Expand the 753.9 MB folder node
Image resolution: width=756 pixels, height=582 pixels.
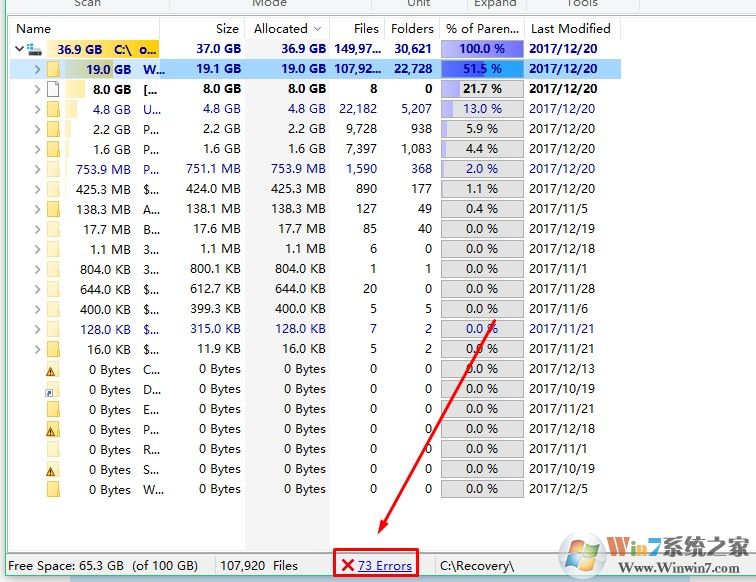pos(37,169)
